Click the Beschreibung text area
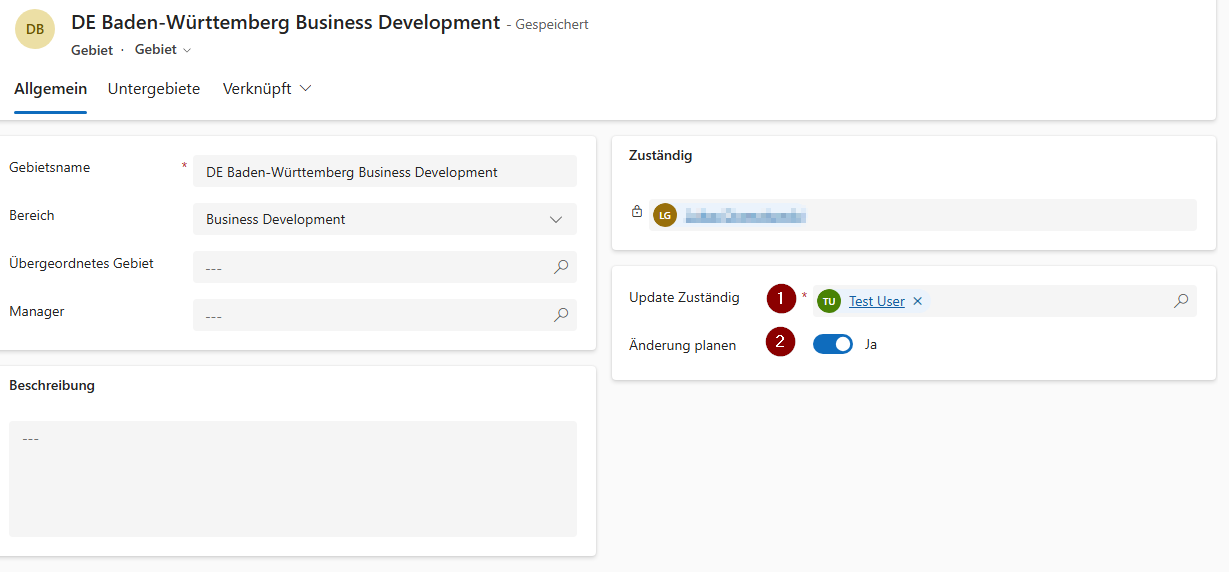 pos(292,478)
